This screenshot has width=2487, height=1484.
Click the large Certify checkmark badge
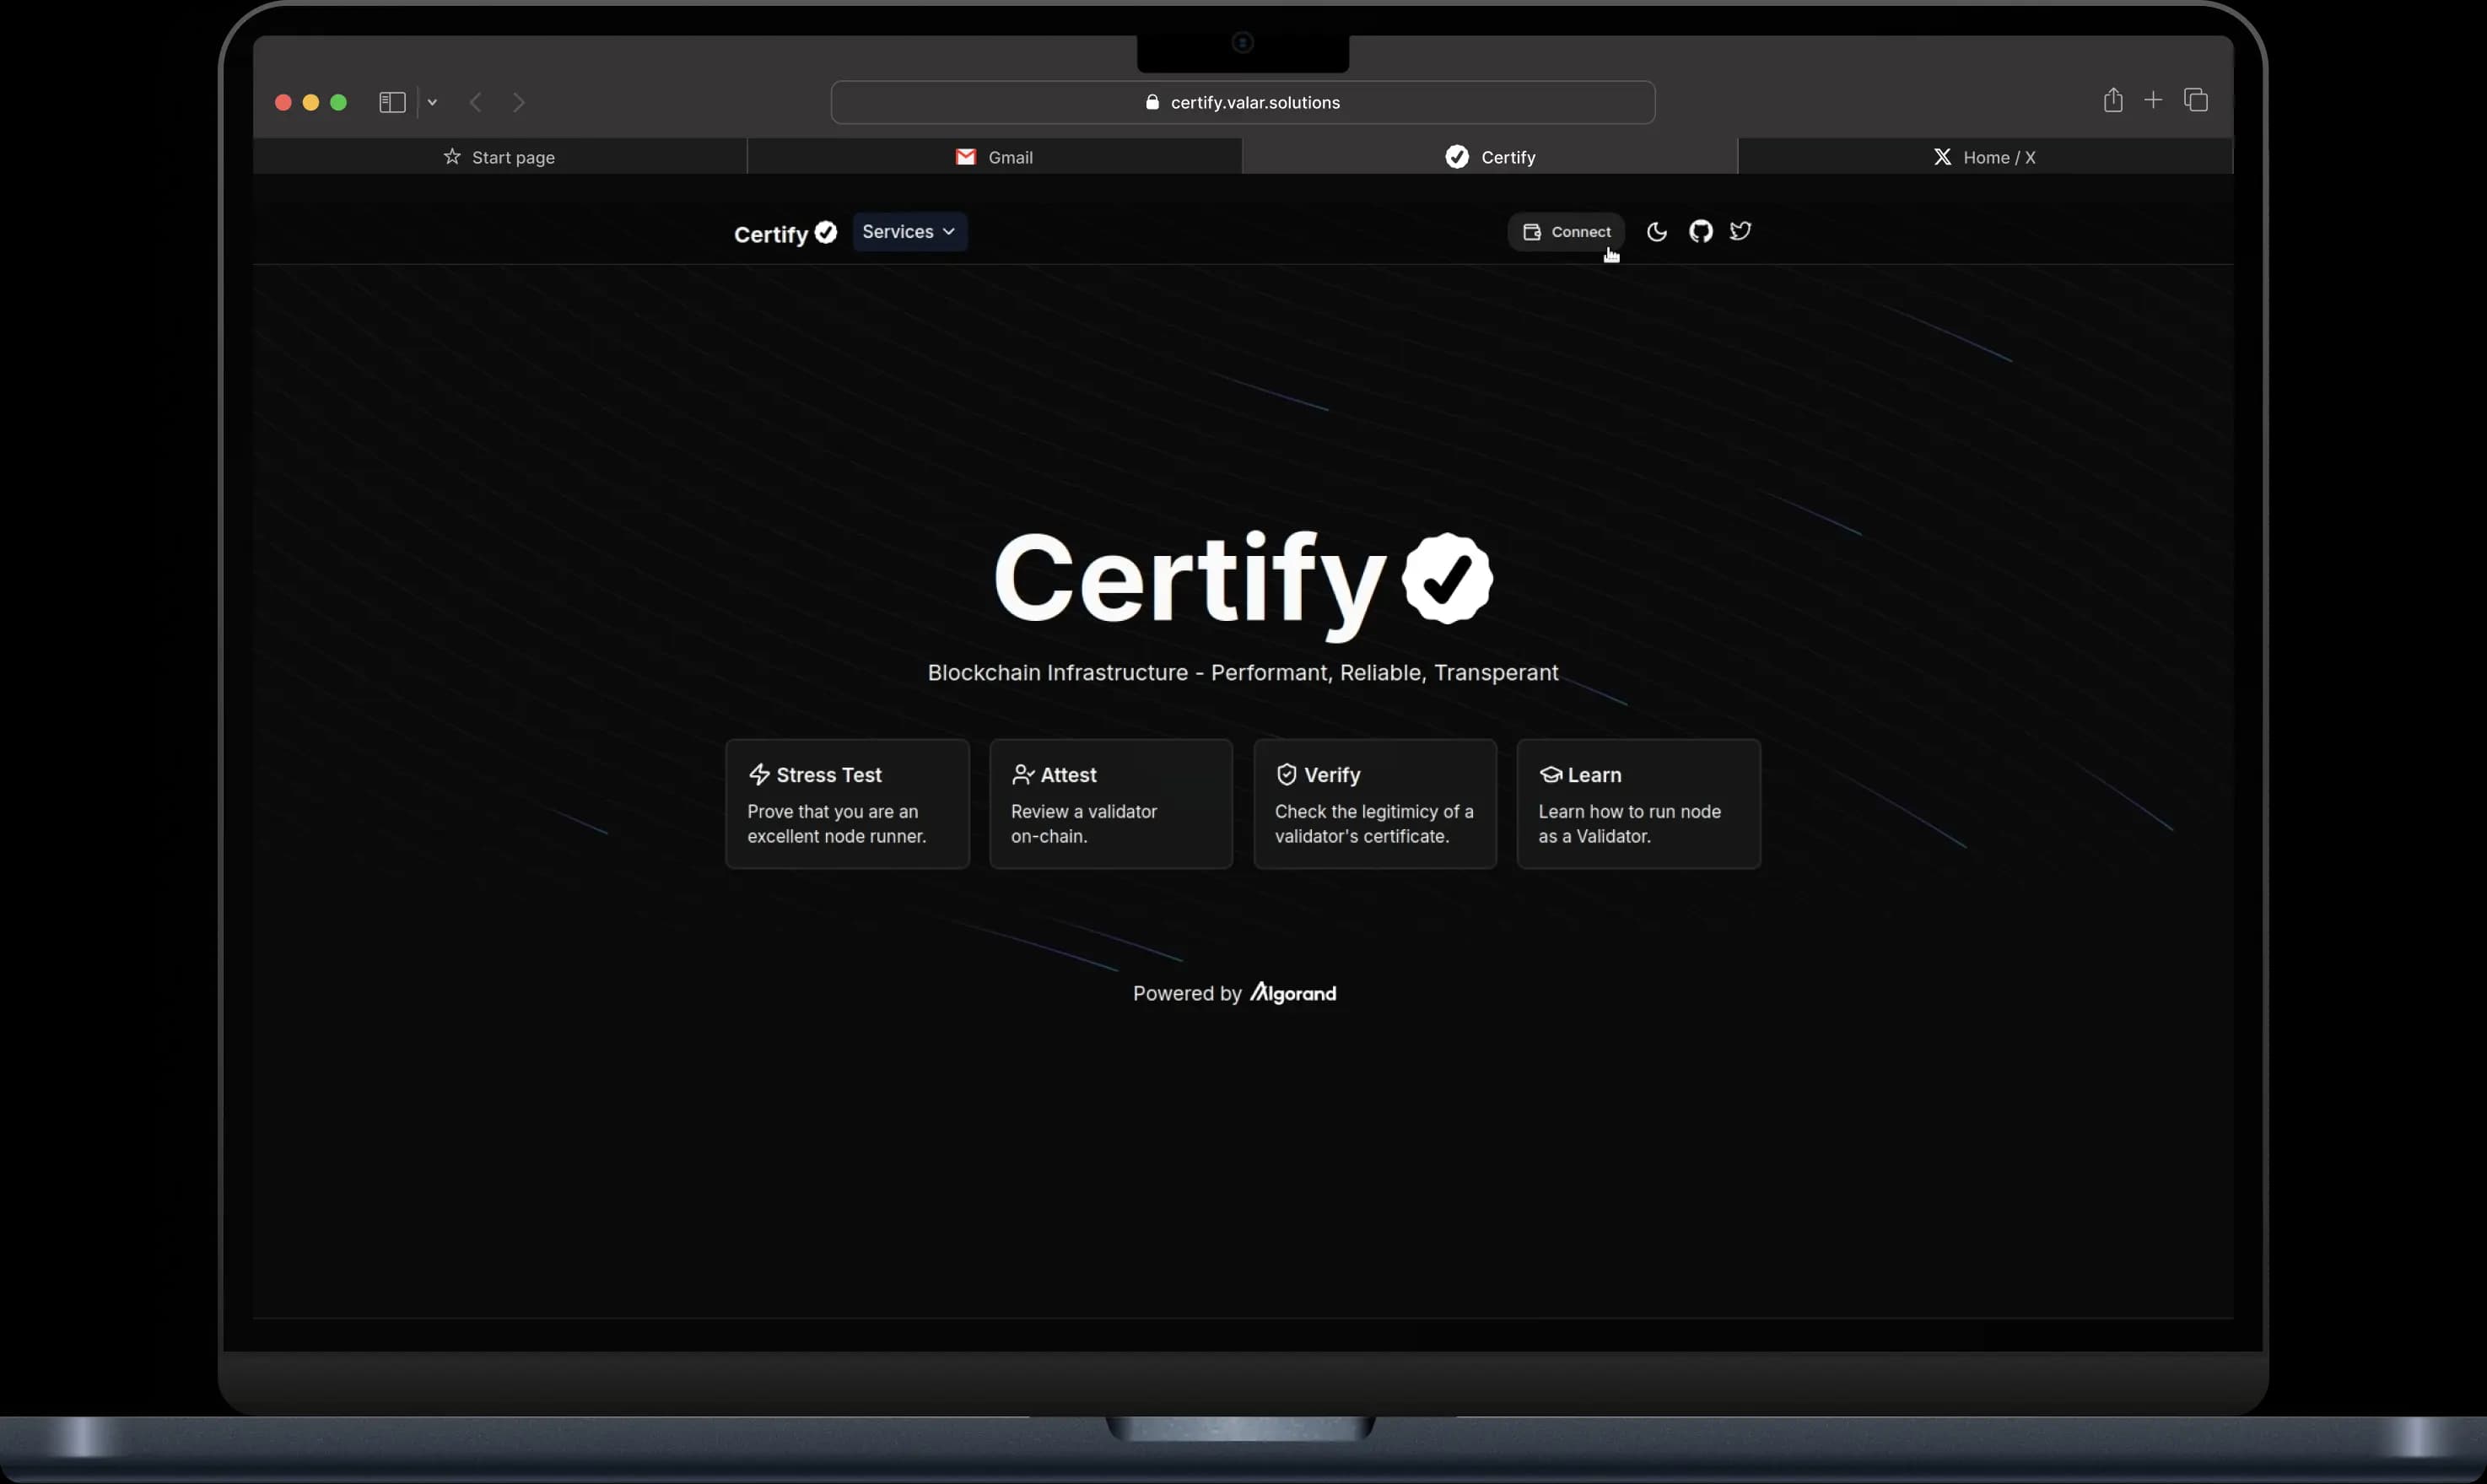[1447, 578]
